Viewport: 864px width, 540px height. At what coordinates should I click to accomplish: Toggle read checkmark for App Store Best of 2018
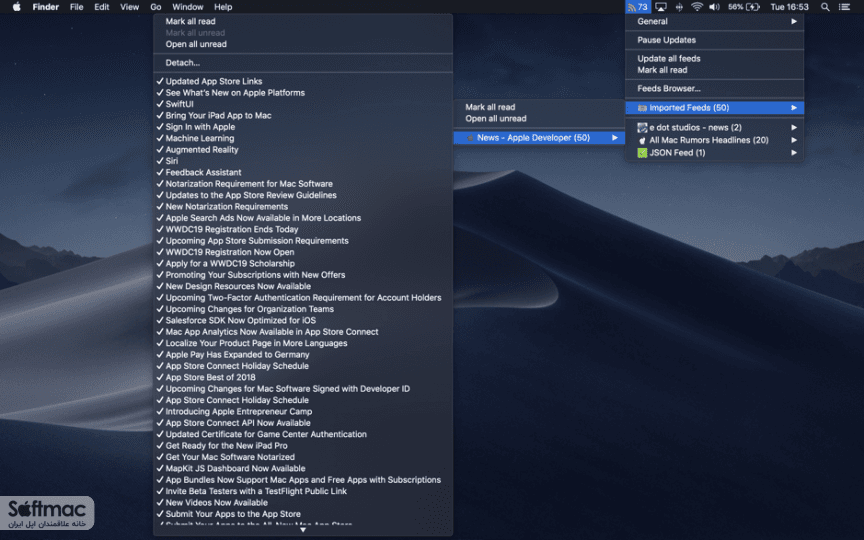coord(160,377)
